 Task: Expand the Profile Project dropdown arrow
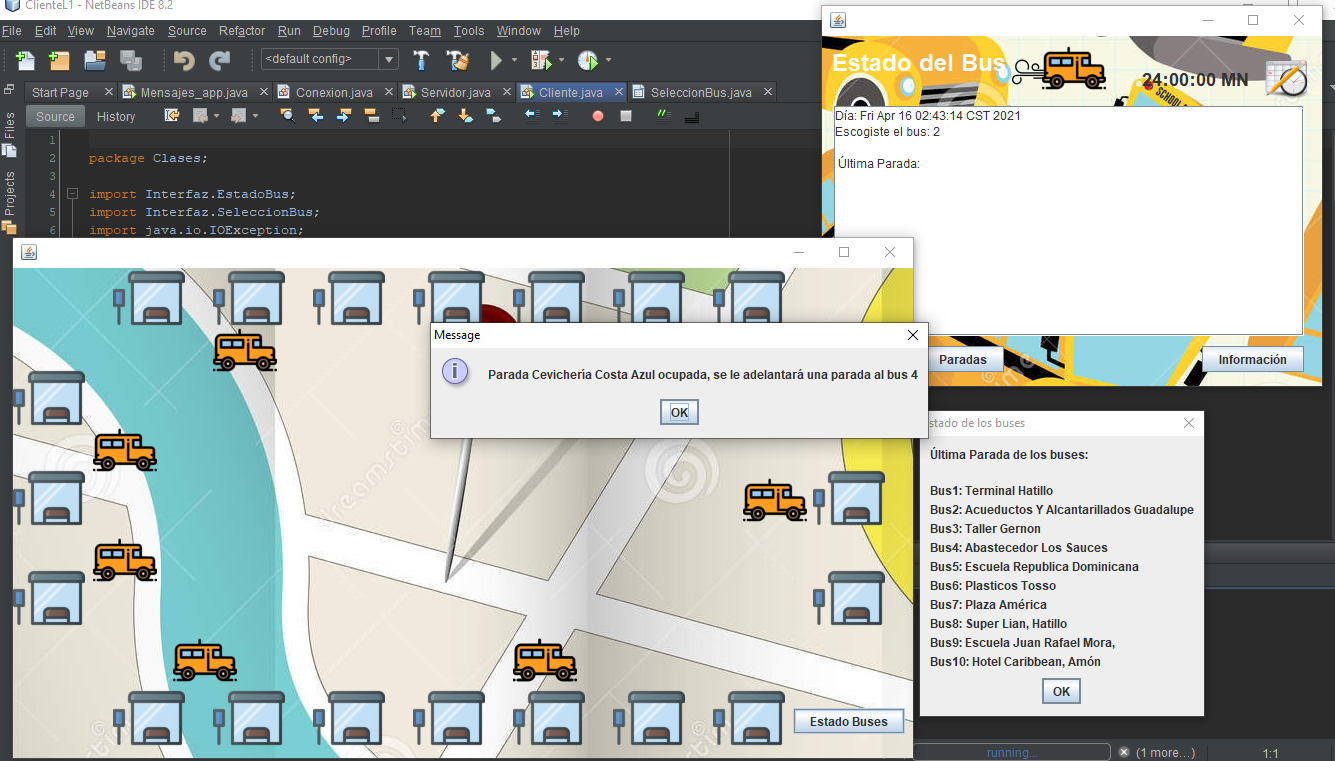click(x=608, y=60)
